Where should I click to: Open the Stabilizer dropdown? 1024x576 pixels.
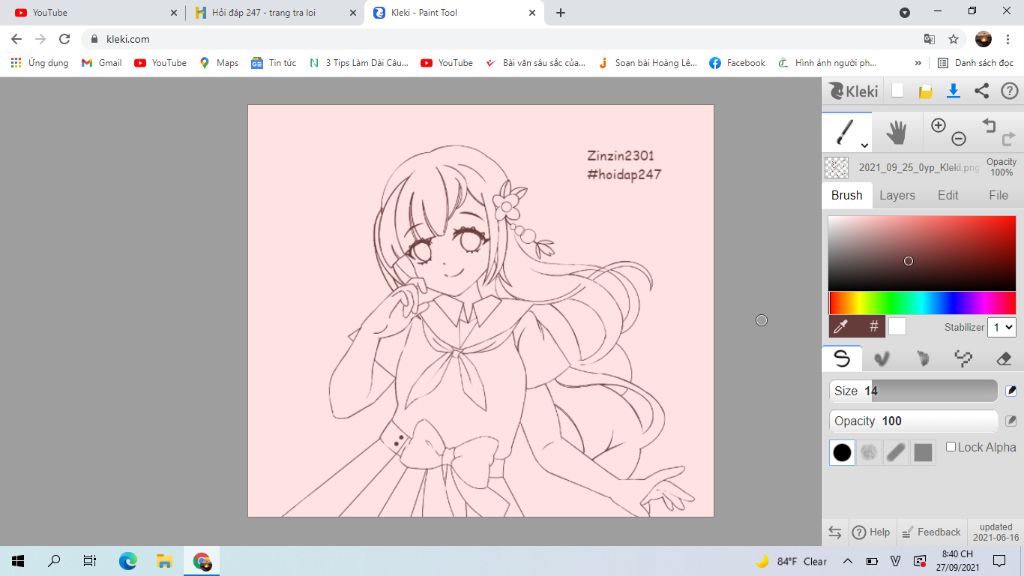point(1001,327)
